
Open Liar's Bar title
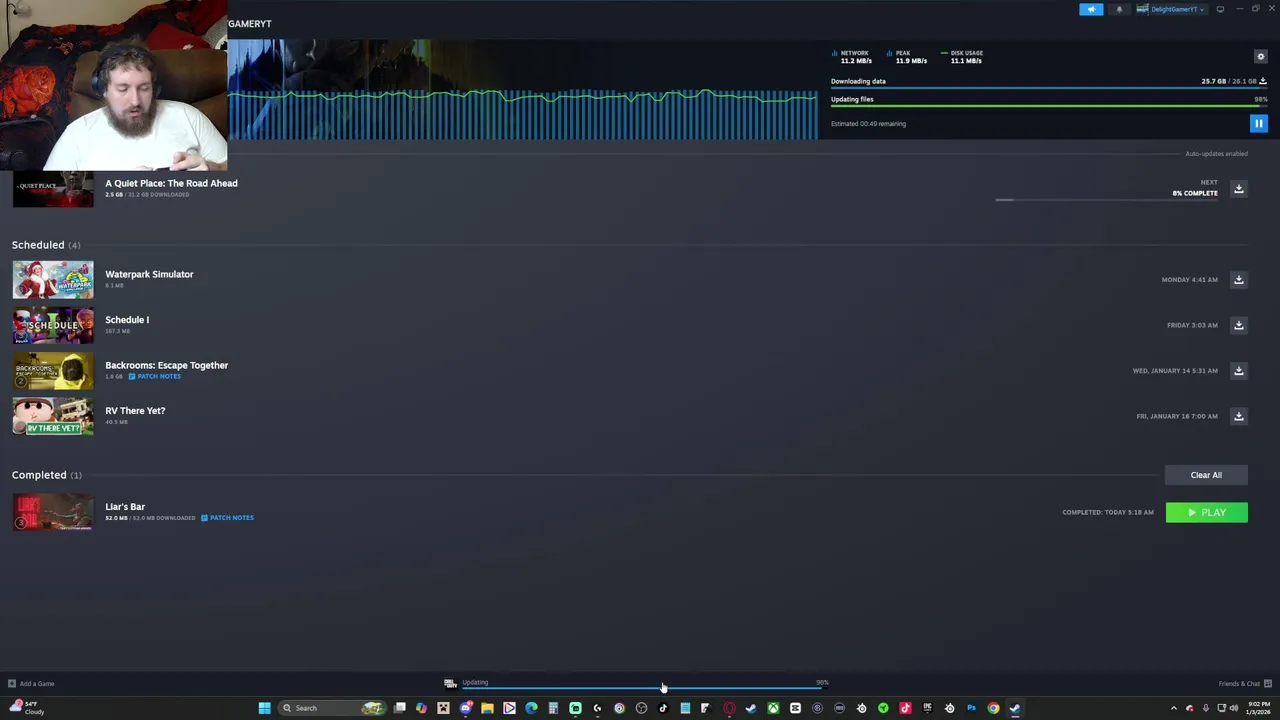pyautogui.click(x=125, y=507)
